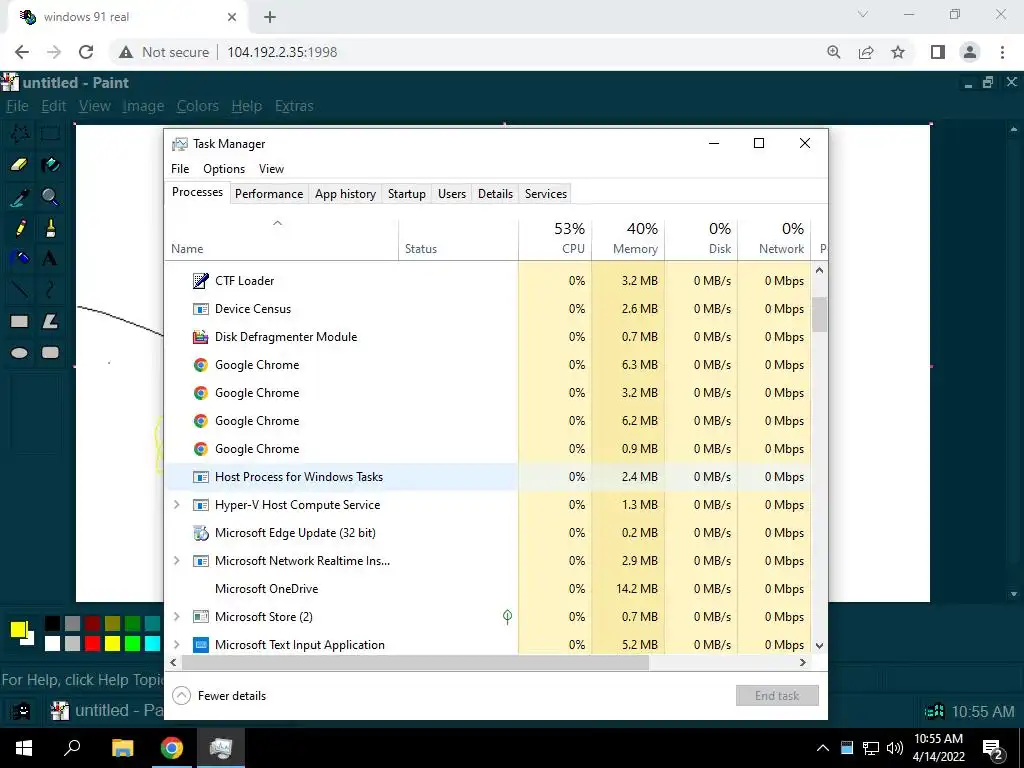The image size is (1024, 768).
Task: Sort by the Name column header
Action: click(x=281, y=238)
